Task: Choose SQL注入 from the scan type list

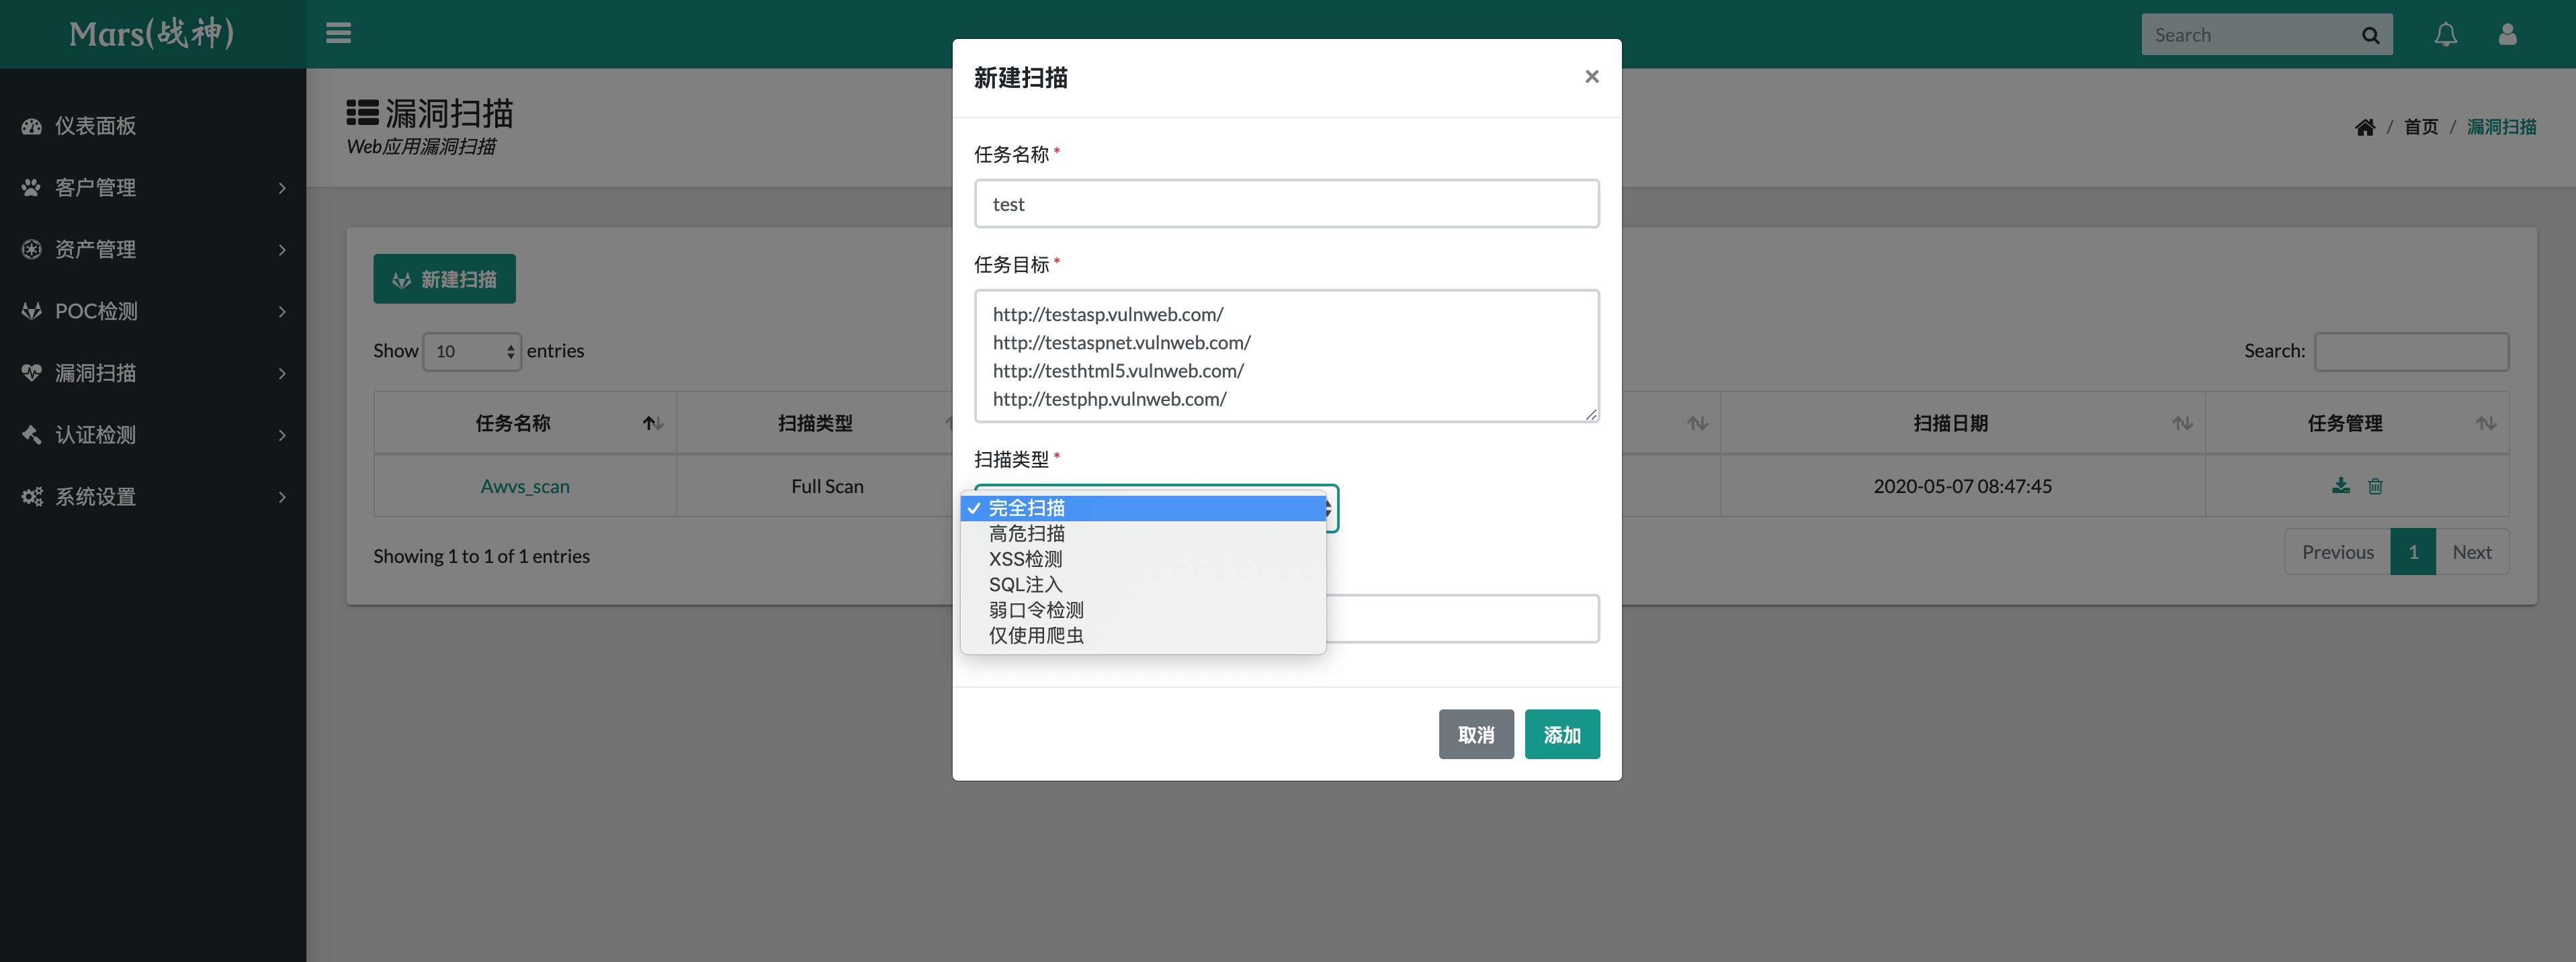Action: point(1024,584)
